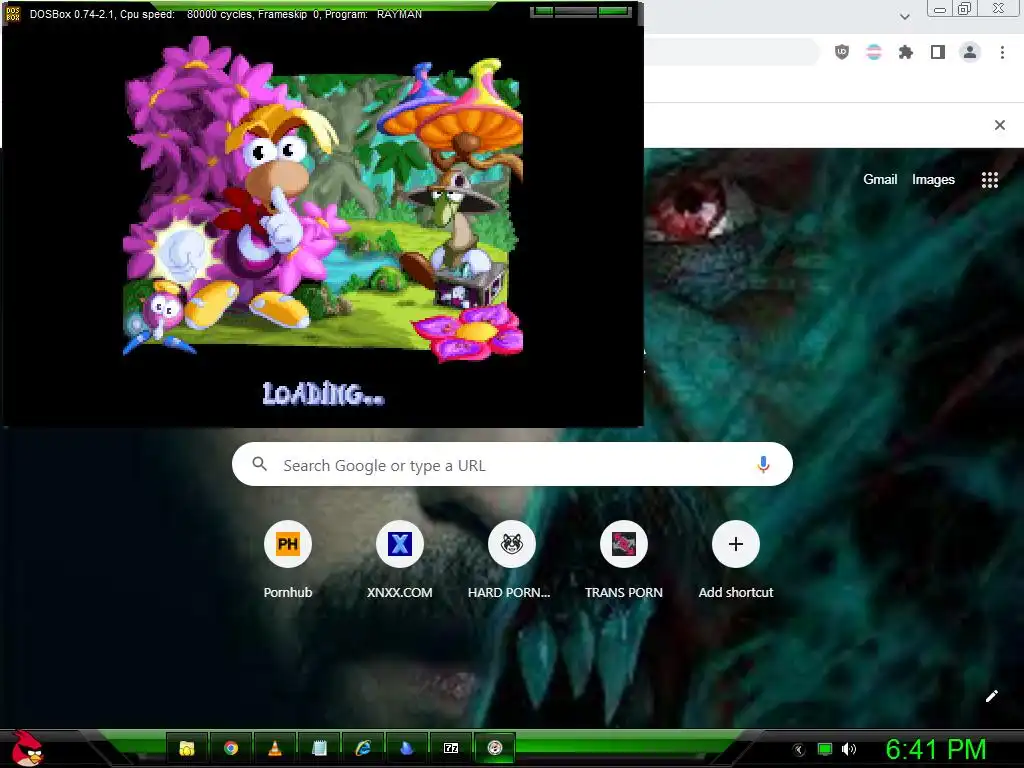Viewport: 1024px width, 768px height.
Task: Click the DOSBox title bar icon
Action: click(13, 14)
